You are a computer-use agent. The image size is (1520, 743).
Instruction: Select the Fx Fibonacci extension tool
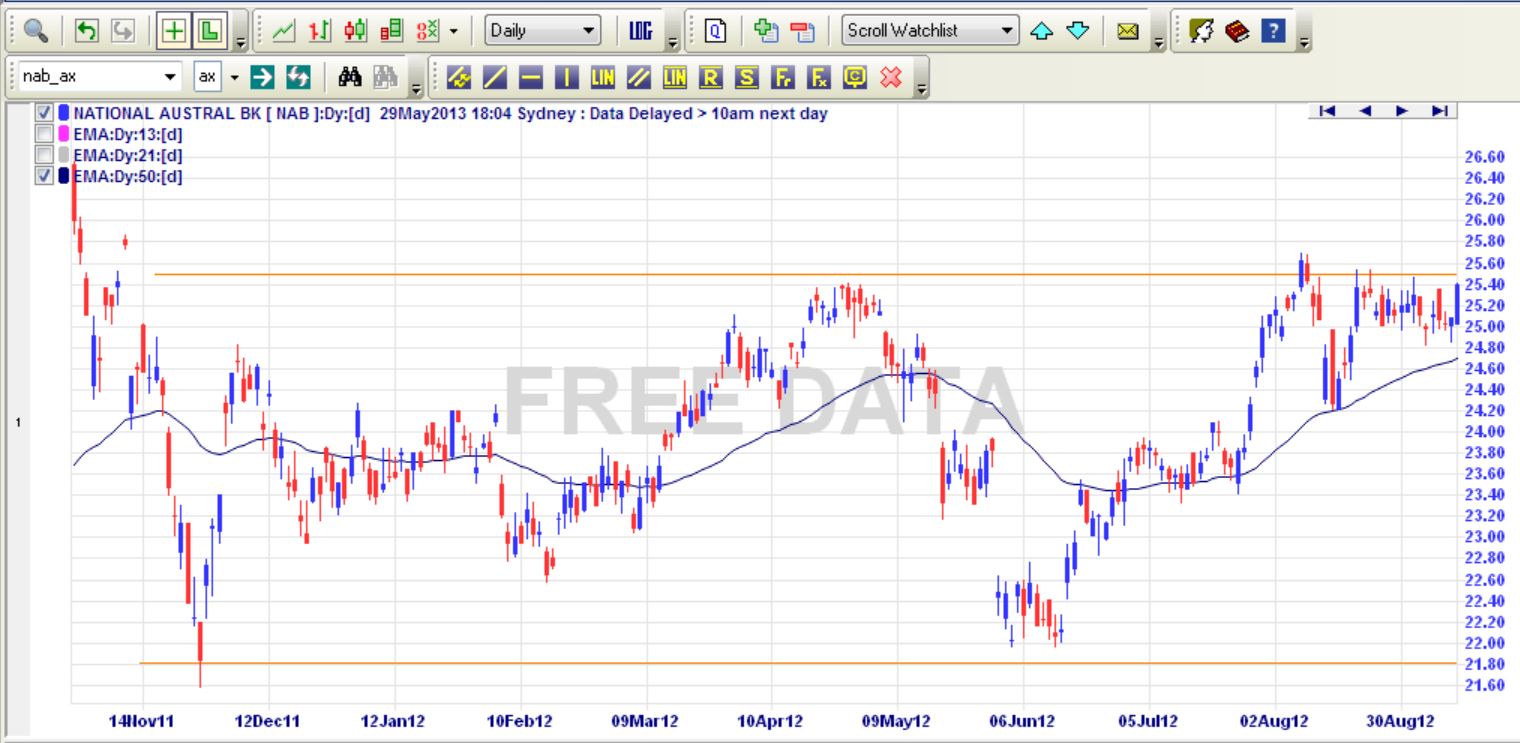[819, 76]
